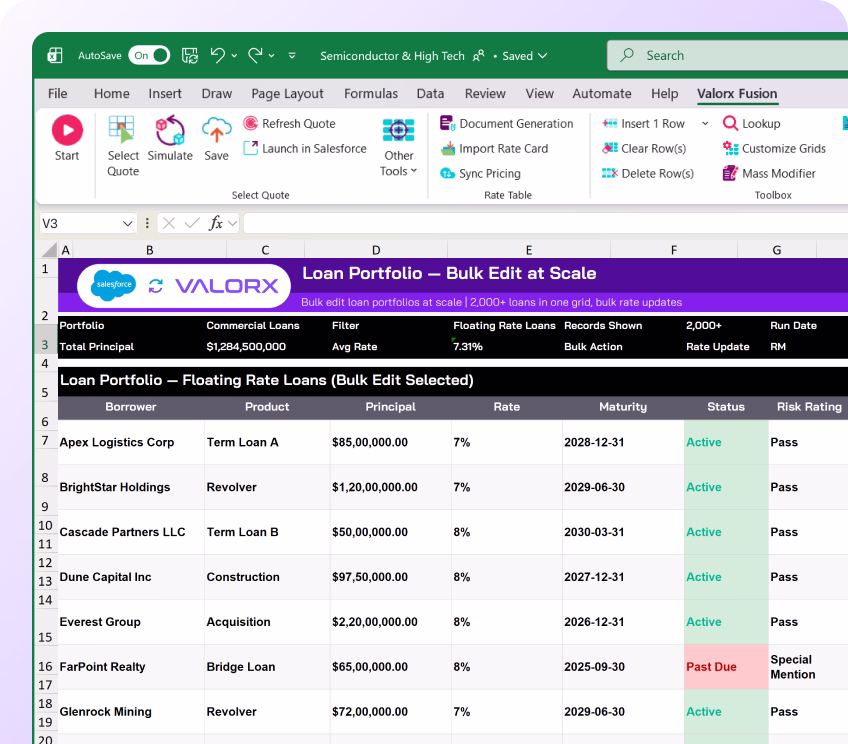Click the Import Rate Card label

(504, 149)
